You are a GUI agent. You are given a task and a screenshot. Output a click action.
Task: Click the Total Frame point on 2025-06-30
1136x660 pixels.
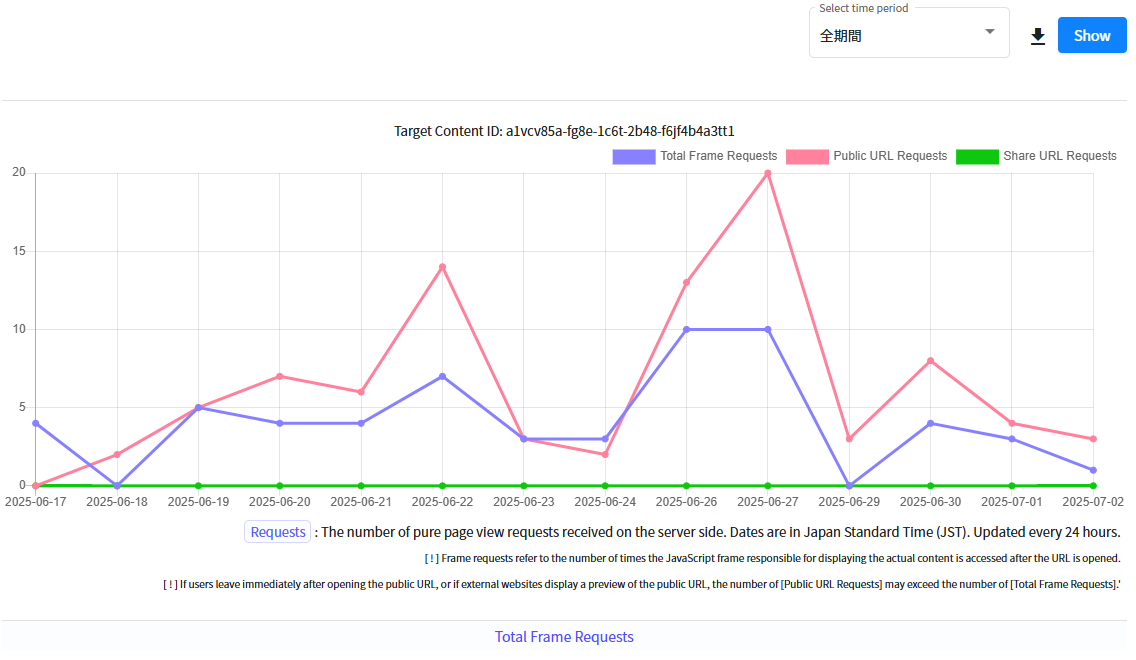(930, 423)
